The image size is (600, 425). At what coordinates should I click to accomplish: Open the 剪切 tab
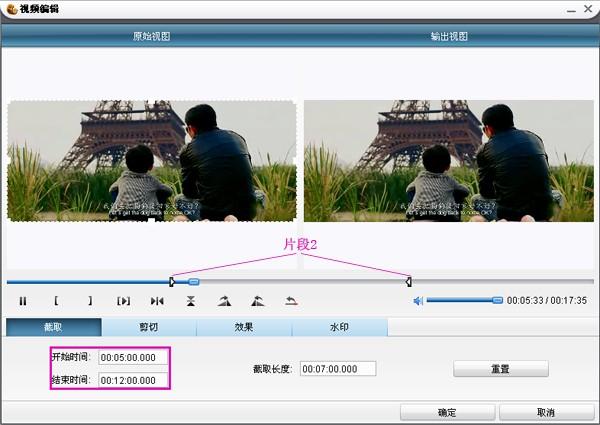coord(149,327)
